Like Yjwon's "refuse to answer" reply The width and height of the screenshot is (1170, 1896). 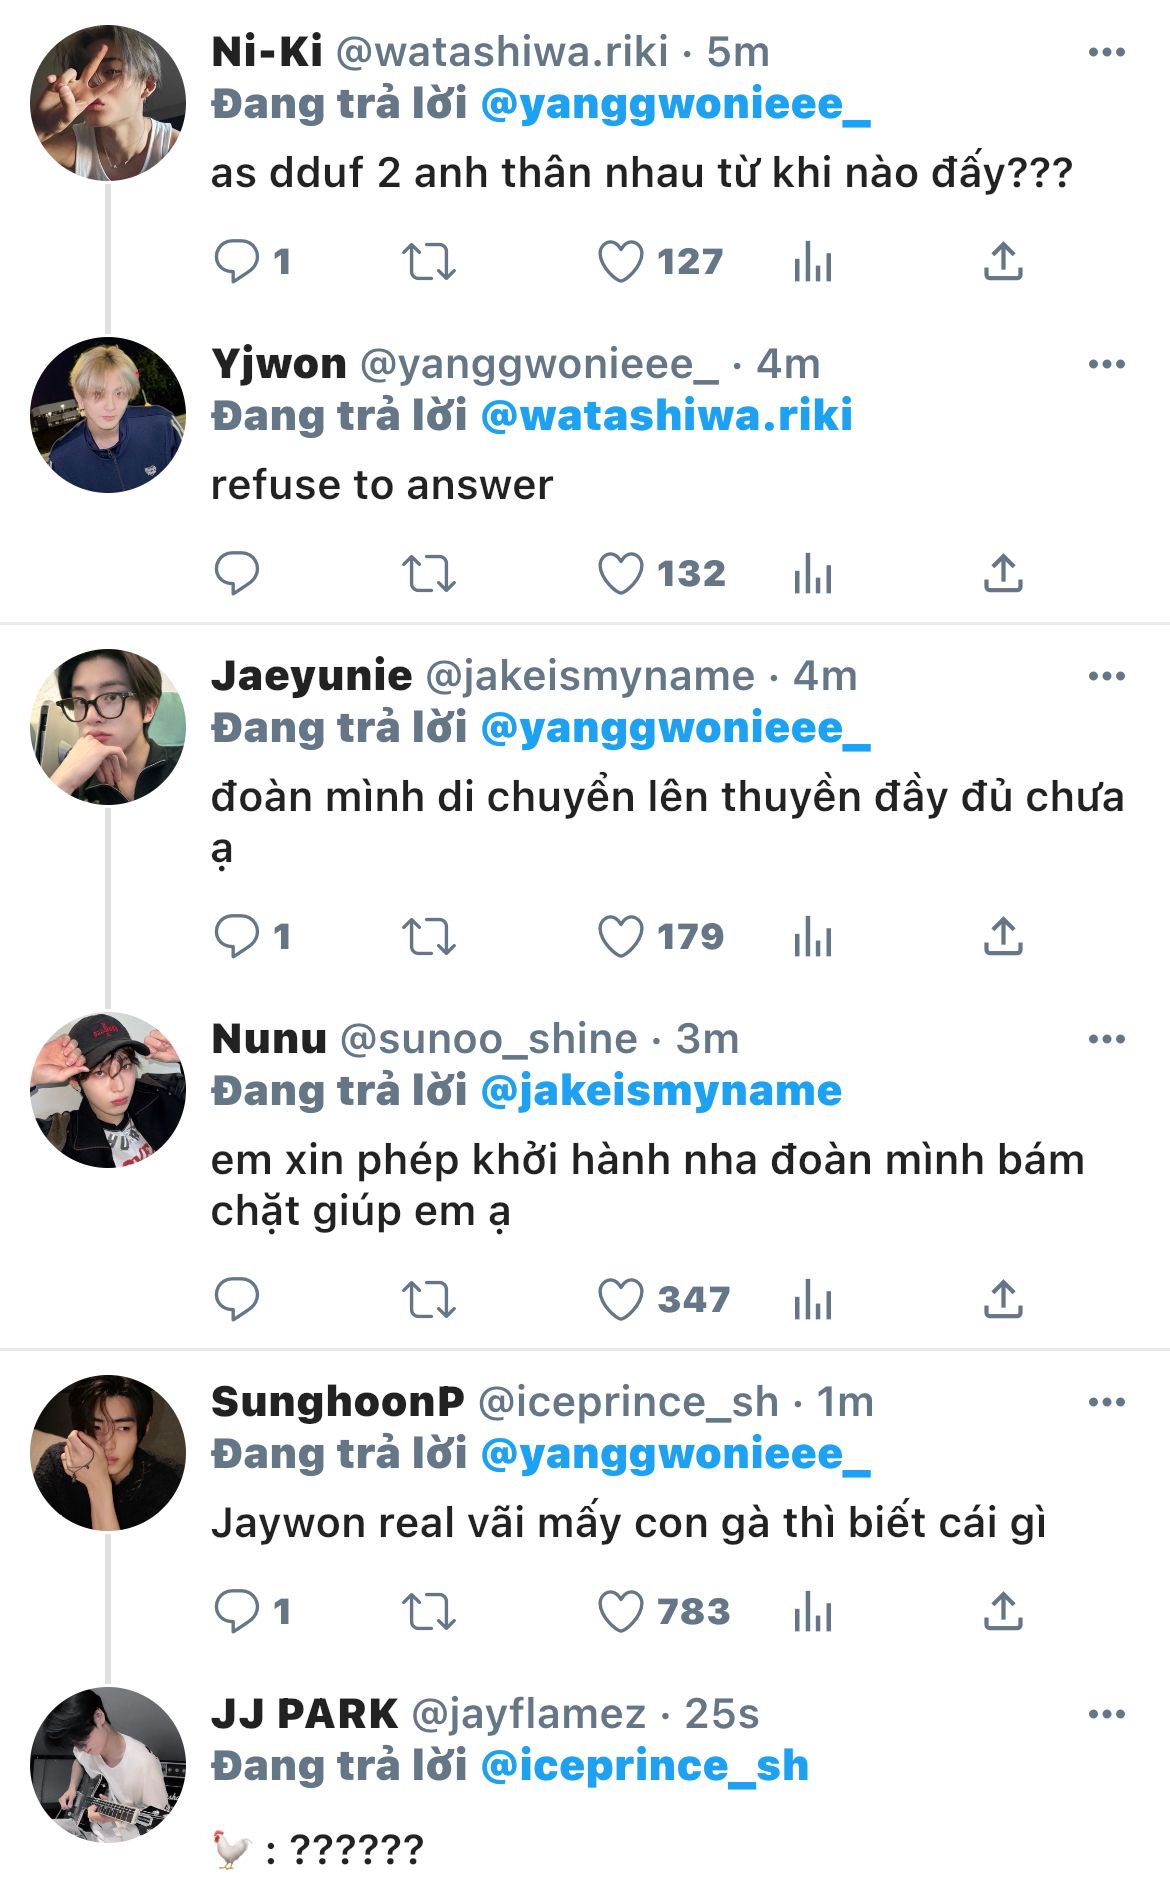620,574
